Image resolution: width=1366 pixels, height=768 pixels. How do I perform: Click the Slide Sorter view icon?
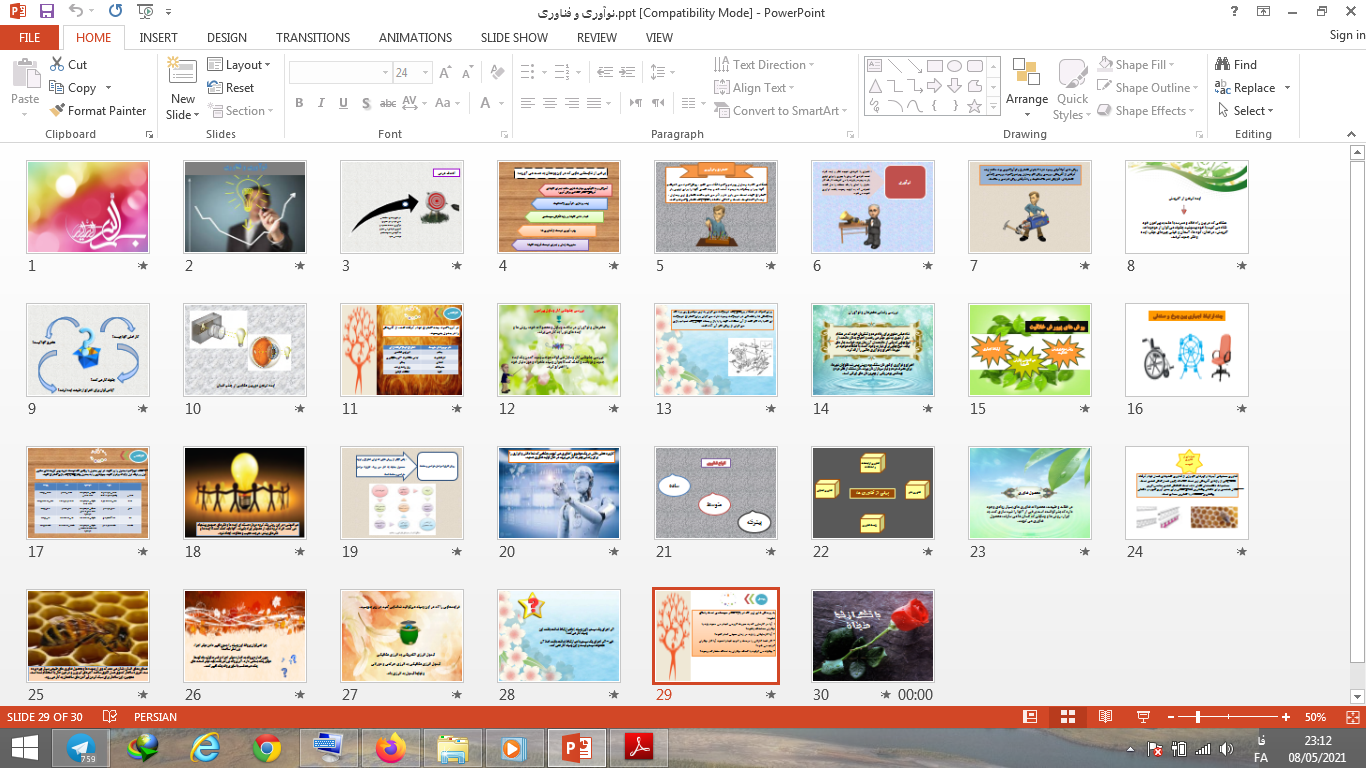point(1067,717)
